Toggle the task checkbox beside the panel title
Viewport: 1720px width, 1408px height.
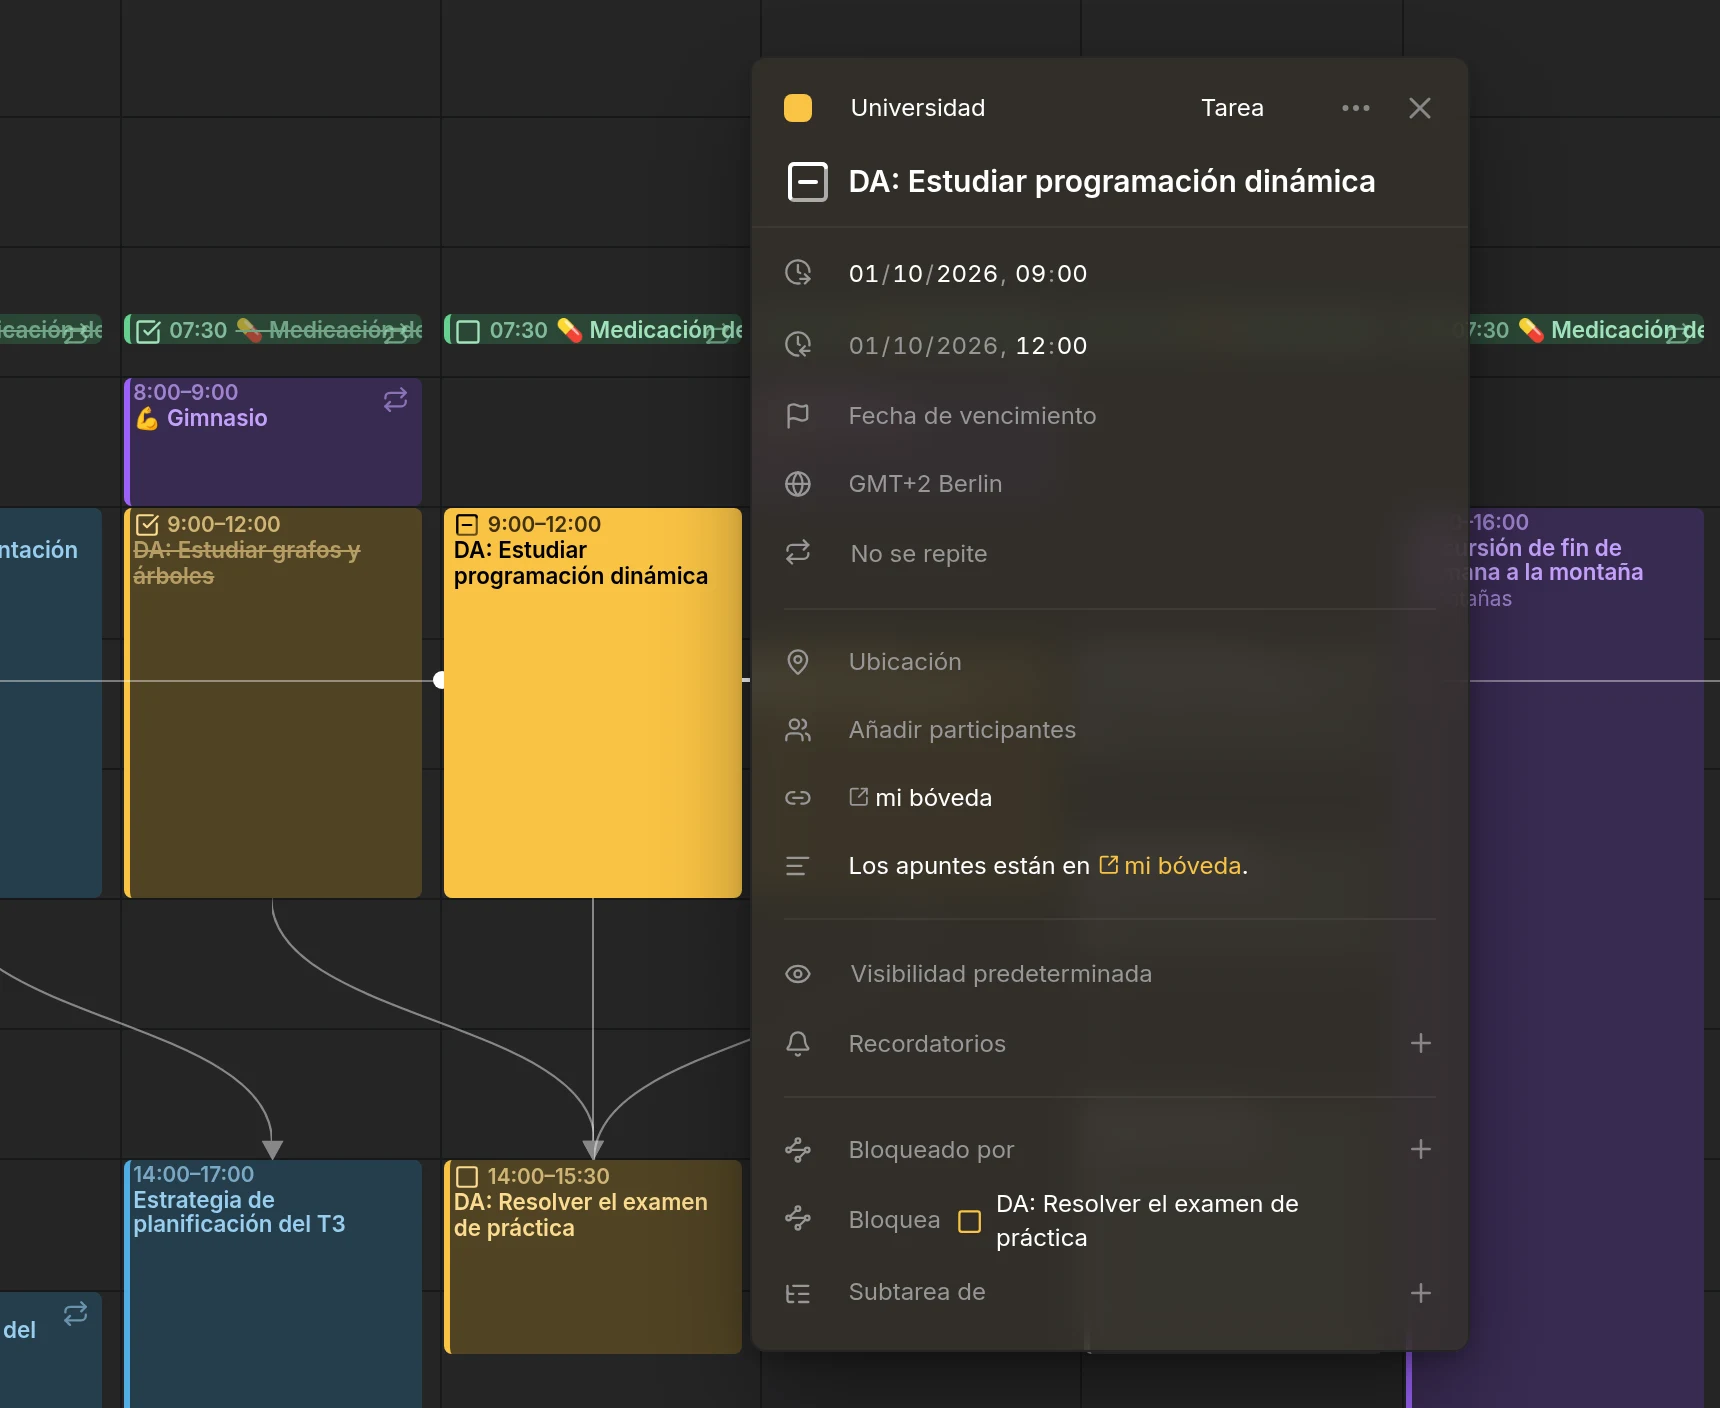pos(808,182)
